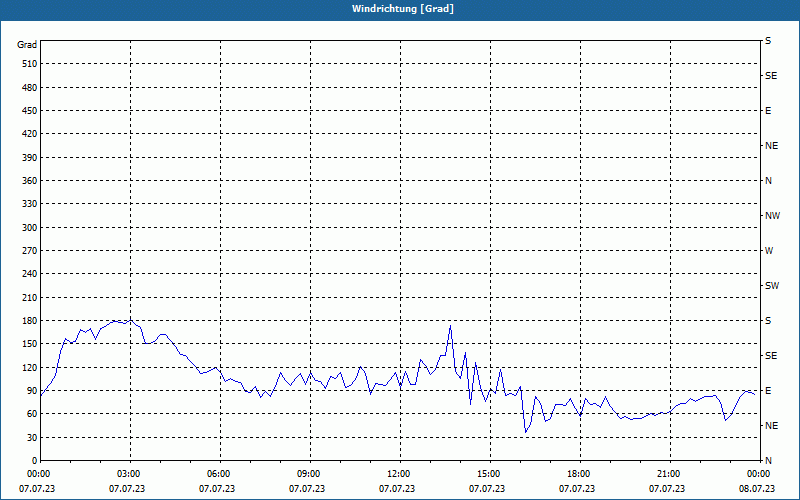Pick the 09:00 time axis label
The height and width of the screenshot is (500, 800).
(x=307, y=474)
